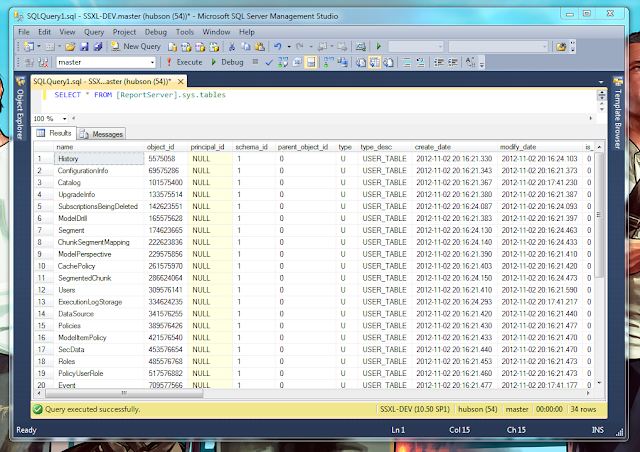Toggle Include Client Statistics

coord(342,62)
